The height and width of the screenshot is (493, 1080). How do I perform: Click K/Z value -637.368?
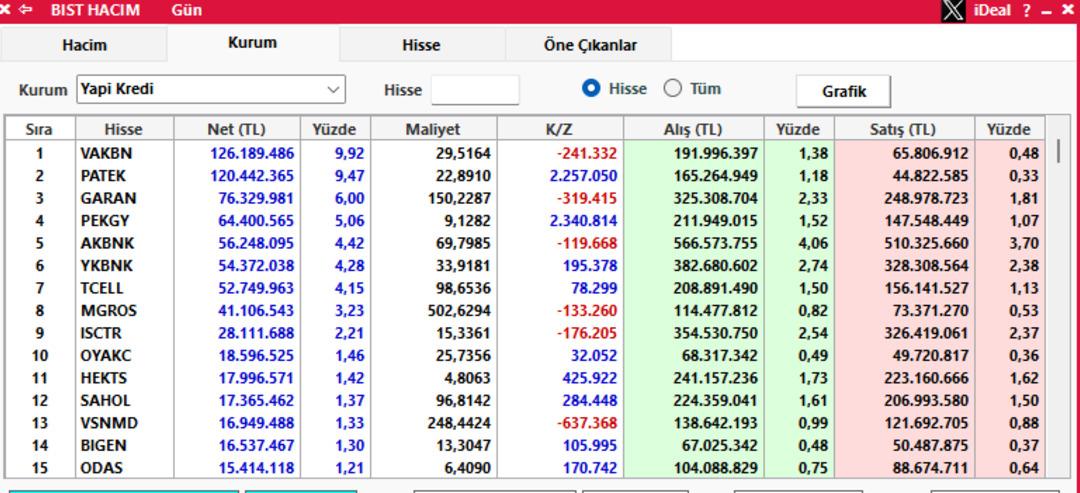(587, 423)
